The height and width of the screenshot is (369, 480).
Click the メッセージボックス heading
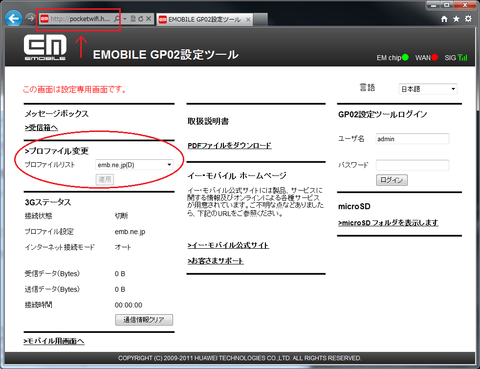tap(57, 114)
